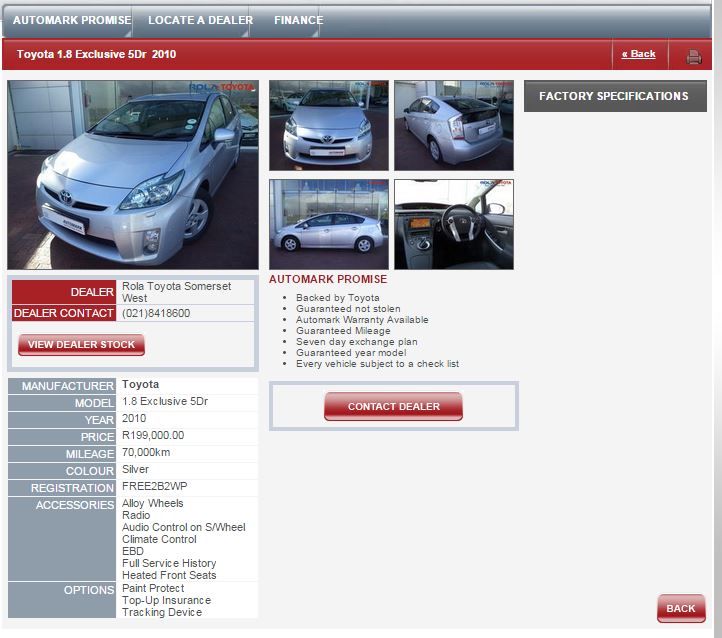
Task: Click 'Guaranteed not stolen' bullet text
Action: tap(348, 309)
